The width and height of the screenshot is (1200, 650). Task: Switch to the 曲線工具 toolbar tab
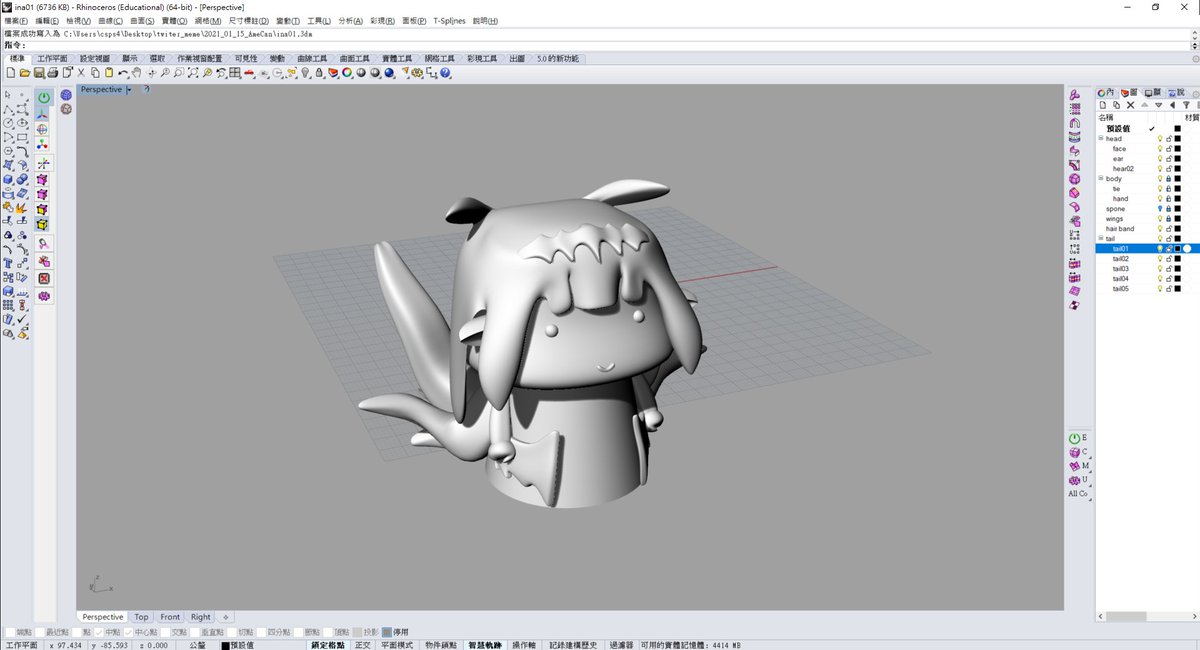(312, 59)
